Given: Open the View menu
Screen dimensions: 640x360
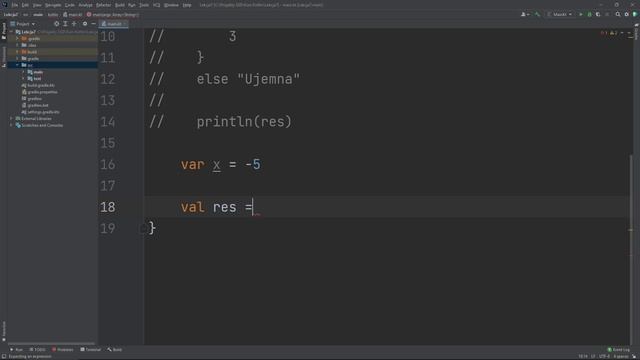Looking at the screenshot, I should (x=37, y=5).
